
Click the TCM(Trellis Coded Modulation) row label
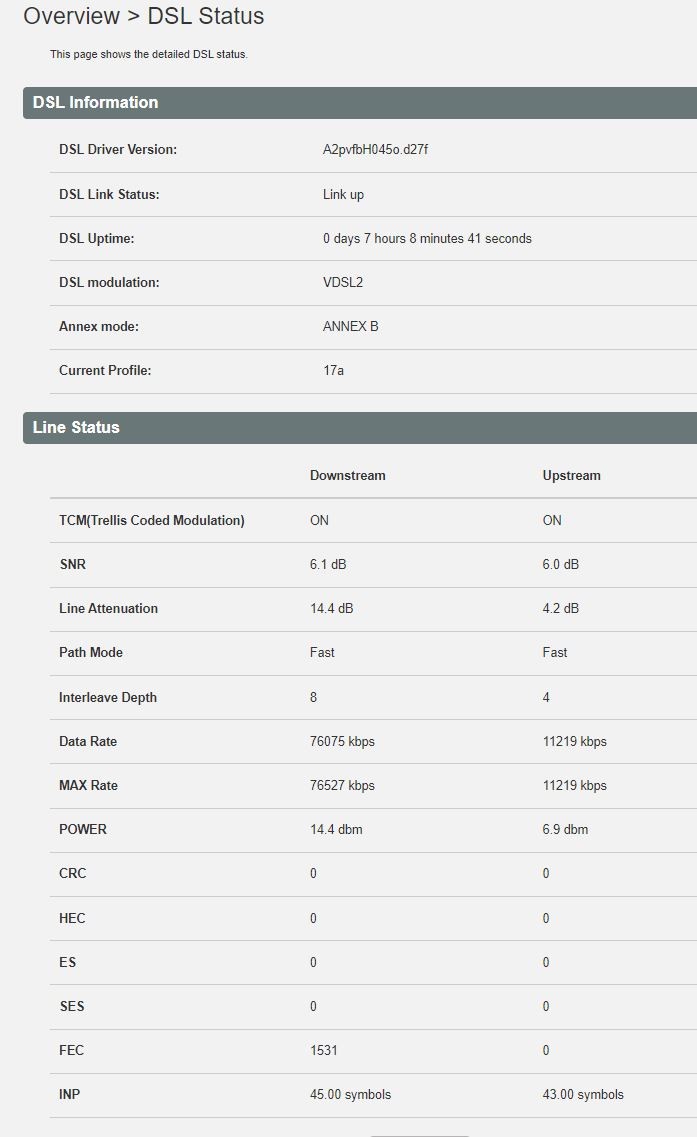tap(152, 520)
